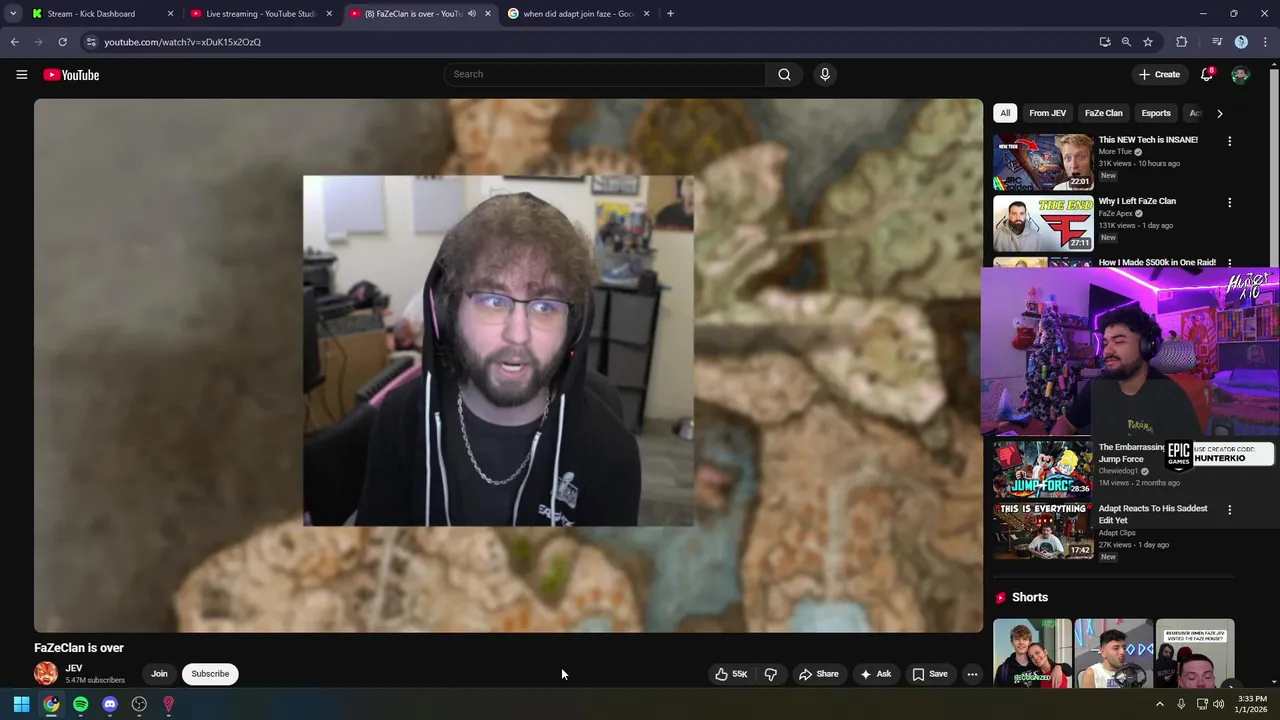
Task: Start voice search with the microphone
Action: [x=825, y=74]
